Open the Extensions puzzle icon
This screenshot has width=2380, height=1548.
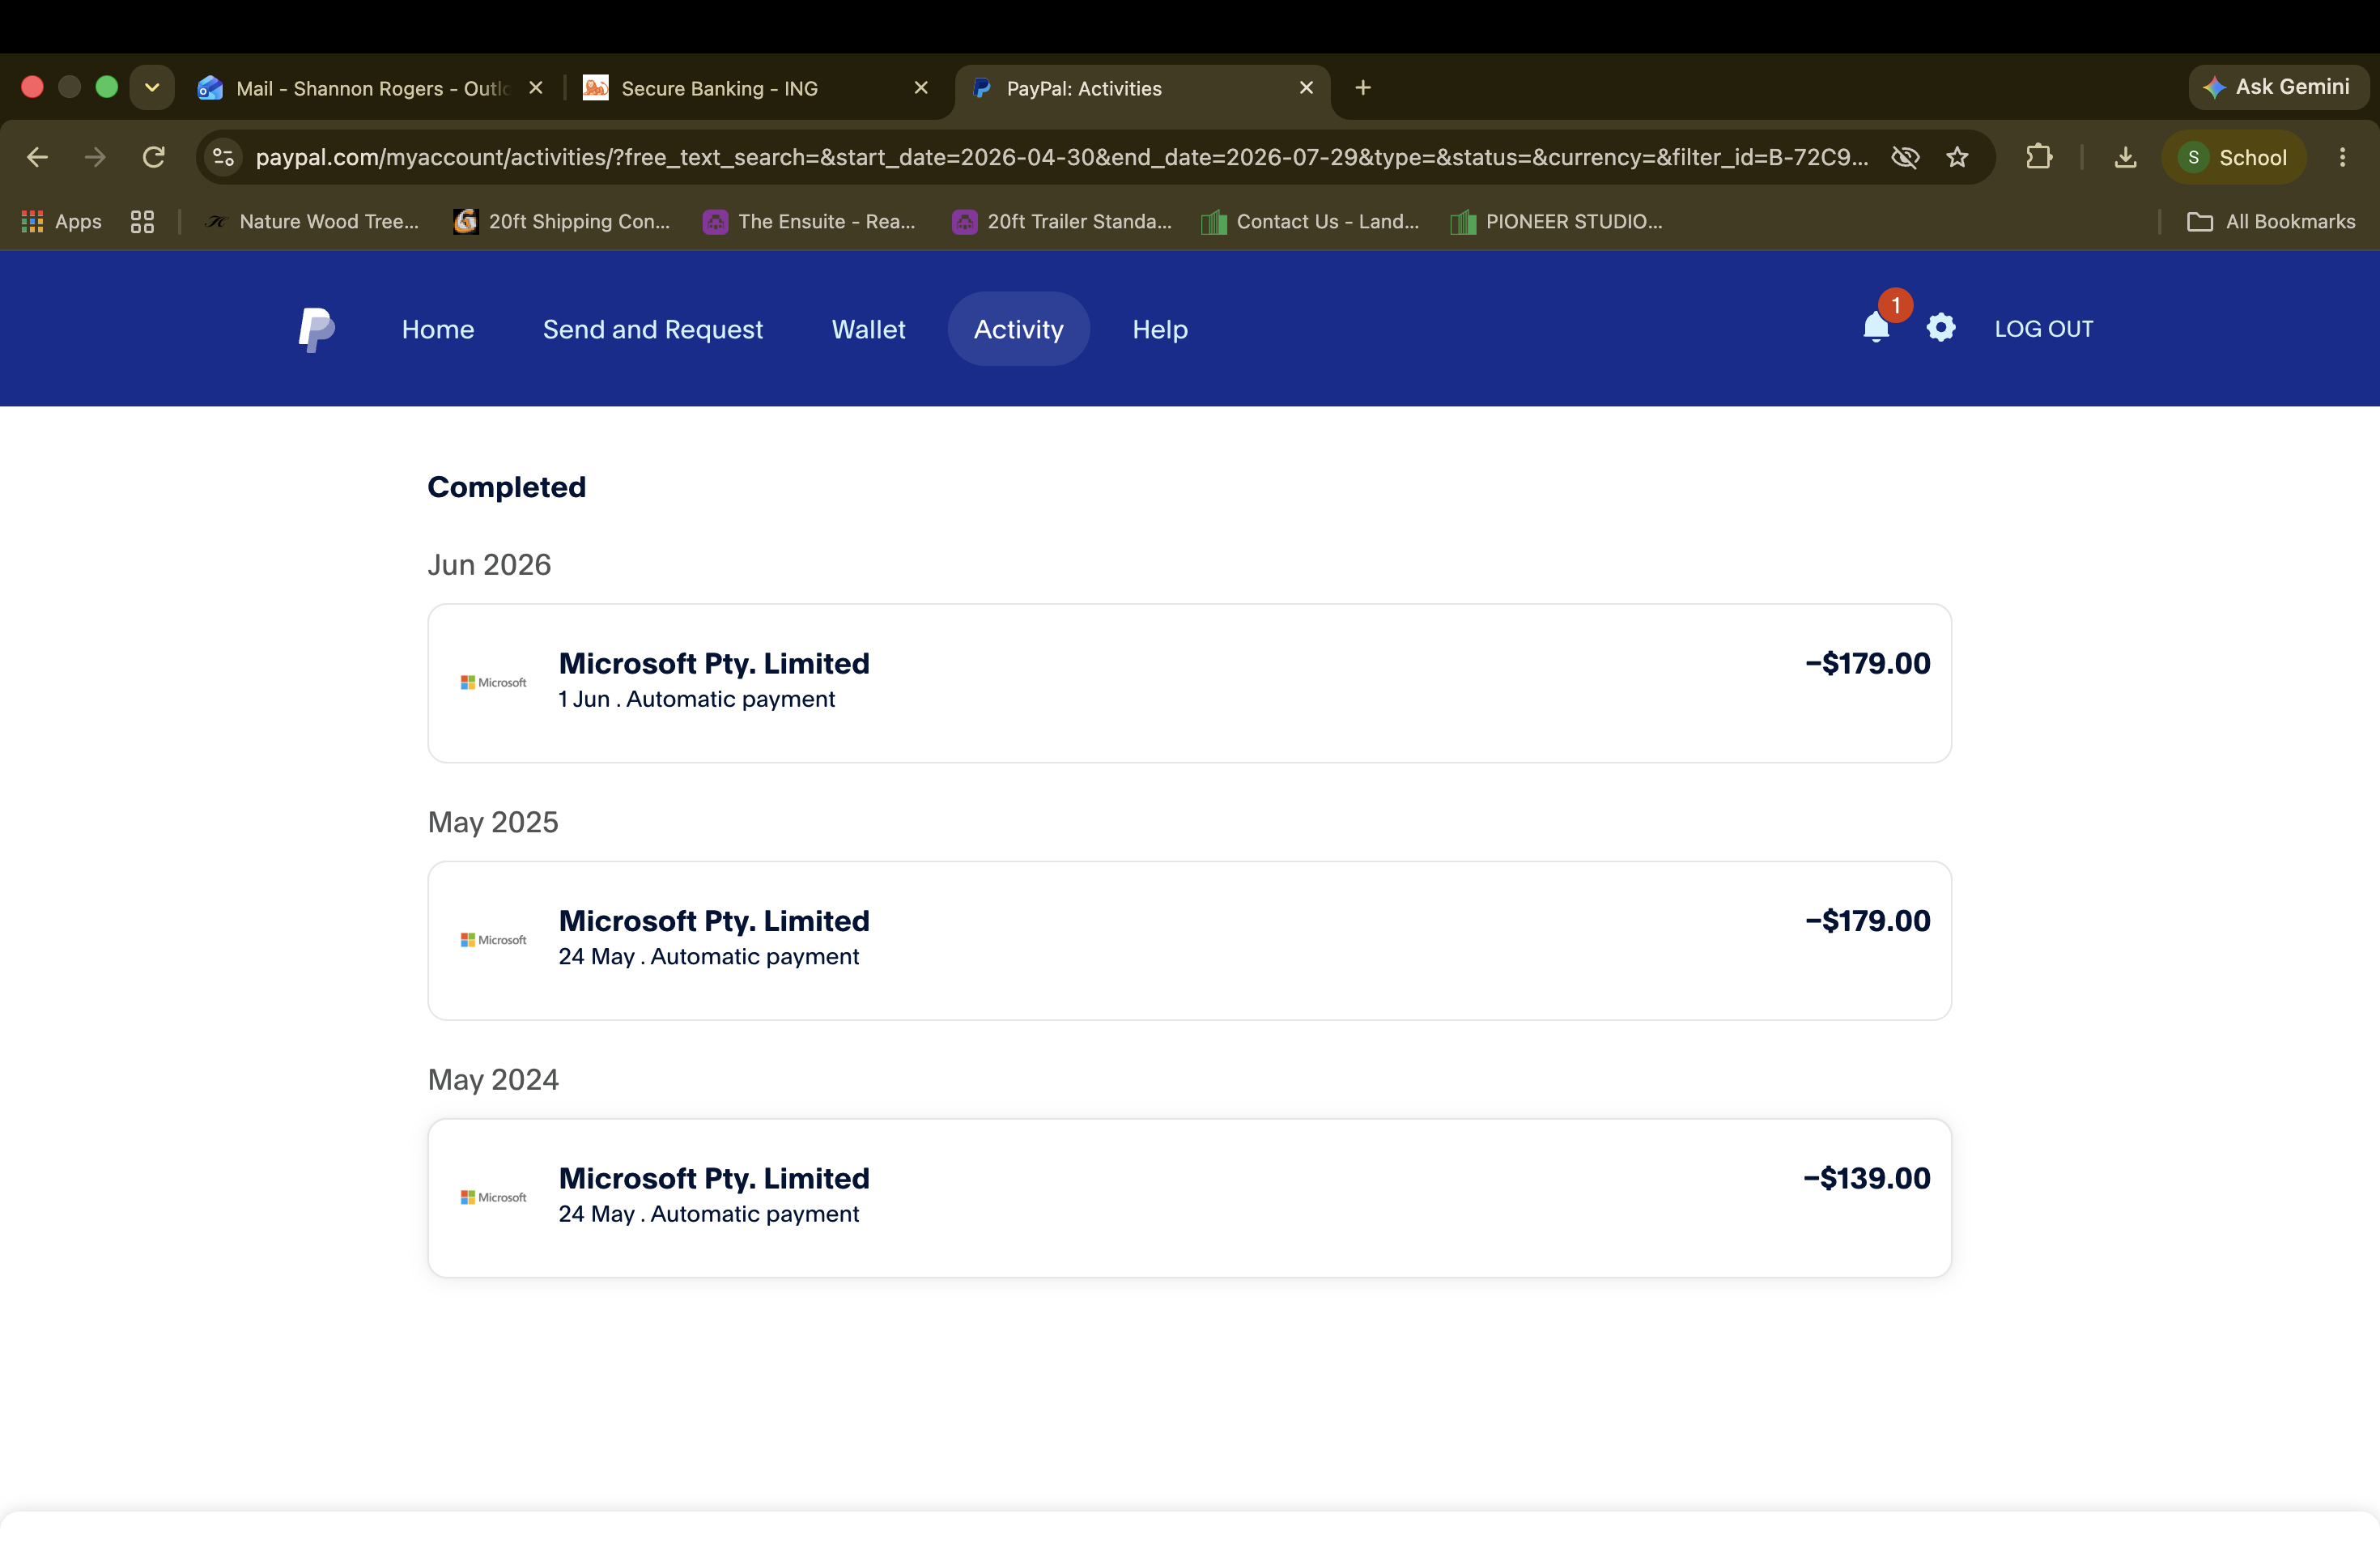pyautogui.click(x=2038, y=157)
